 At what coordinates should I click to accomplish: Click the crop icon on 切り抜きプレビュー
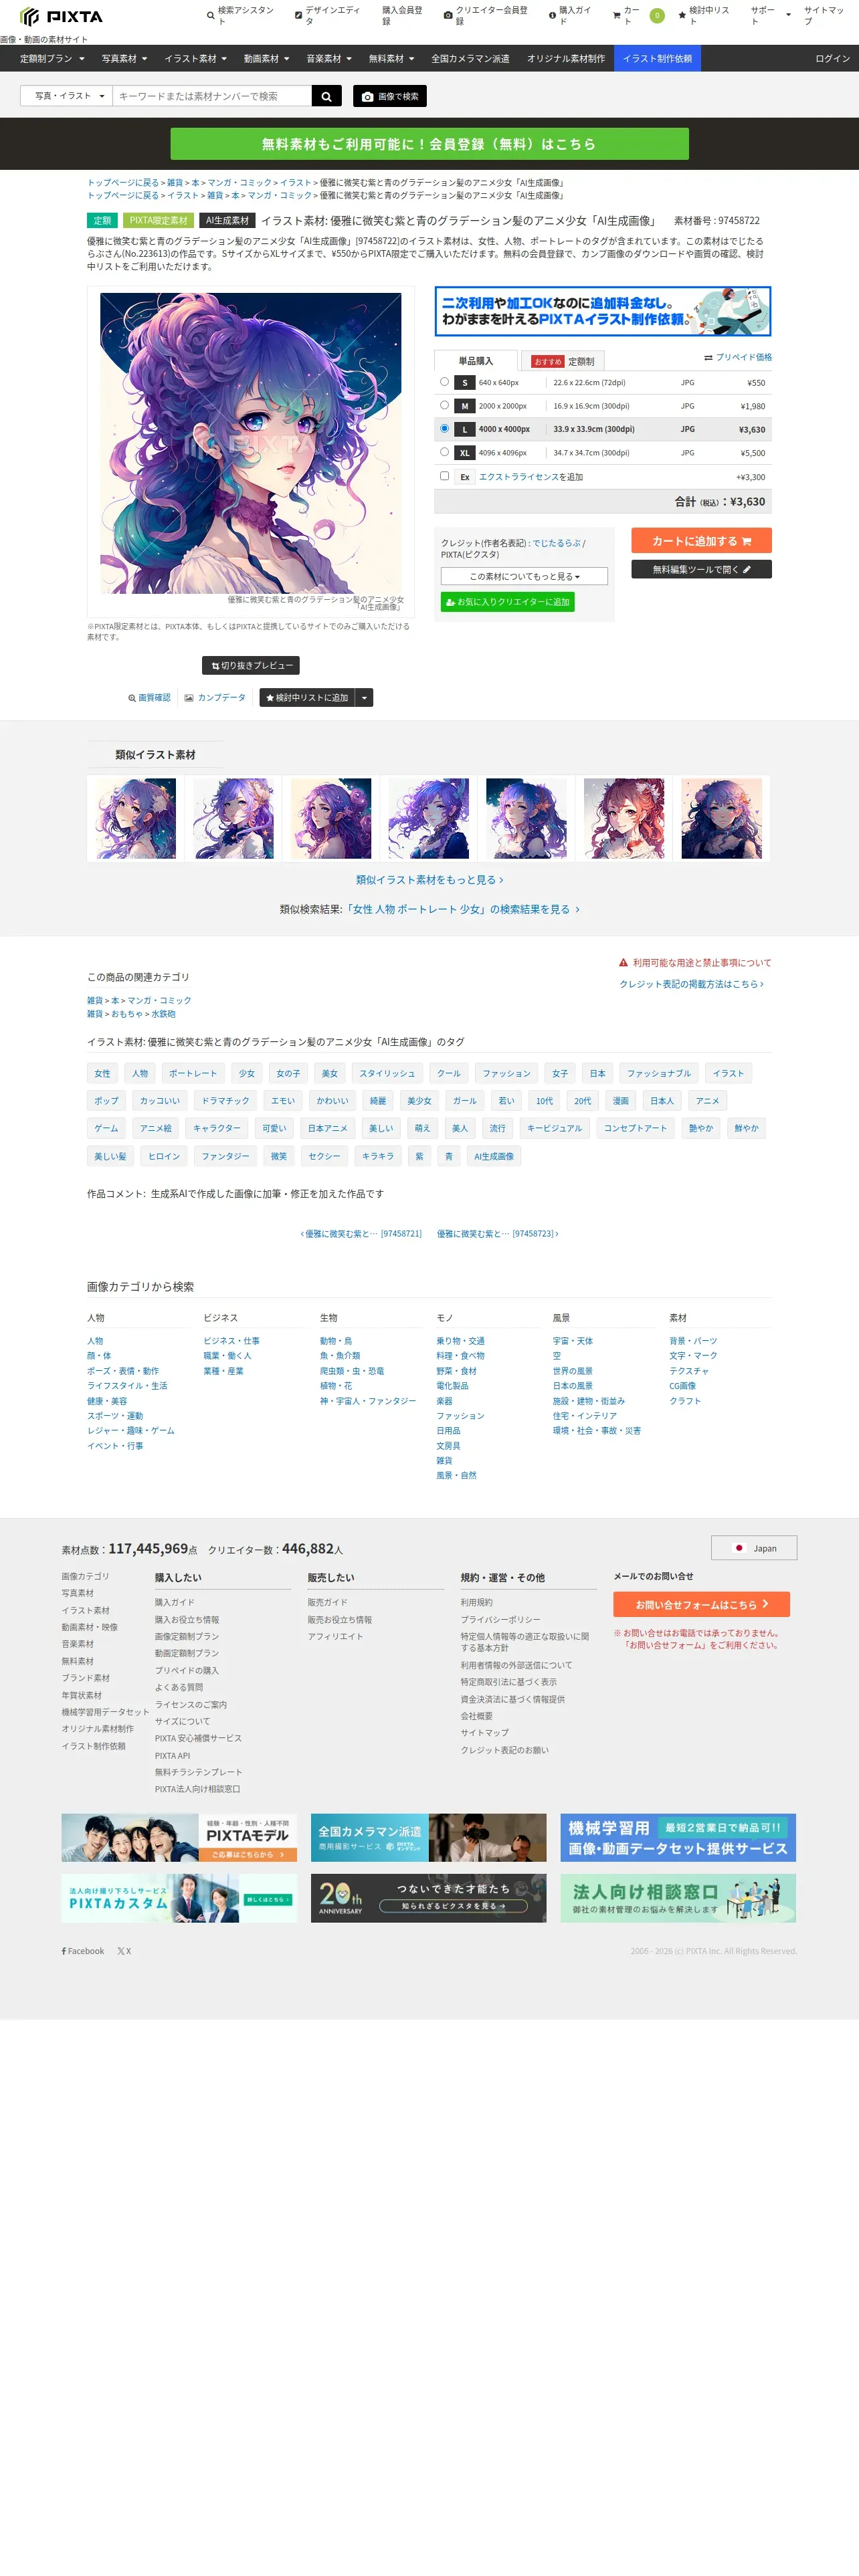point(215,666)
